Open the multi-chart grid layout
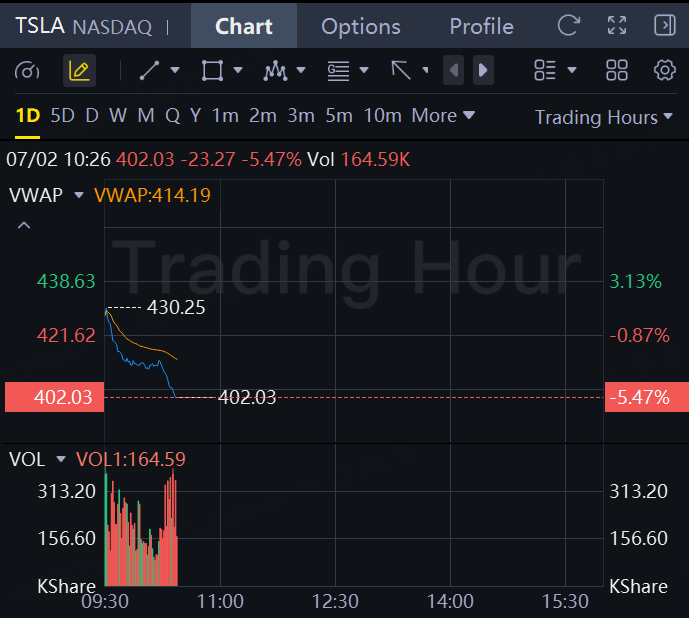Image resolution: width=689 pixels, height=618 pixels. pos(617,70)
